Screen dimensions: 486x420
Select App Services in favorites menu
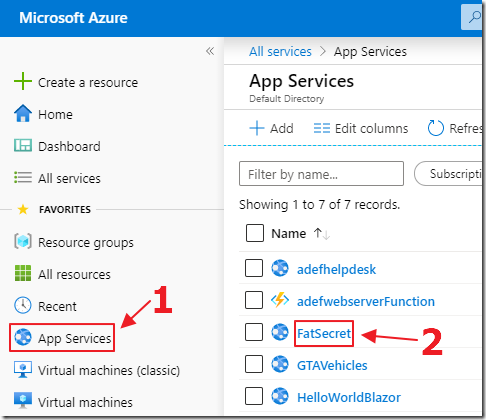[62, 337]
